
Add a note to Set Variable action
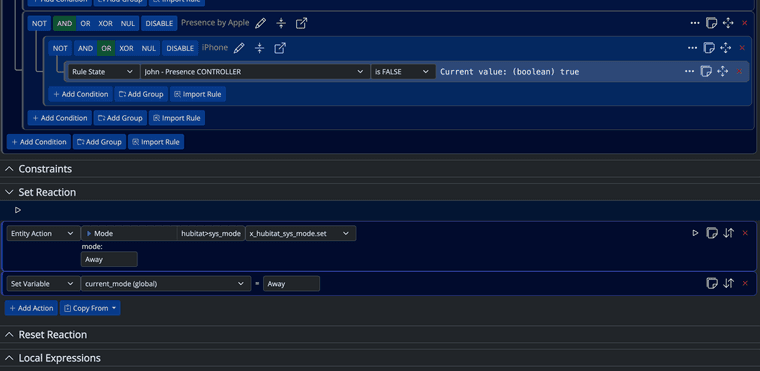[712, 283]
